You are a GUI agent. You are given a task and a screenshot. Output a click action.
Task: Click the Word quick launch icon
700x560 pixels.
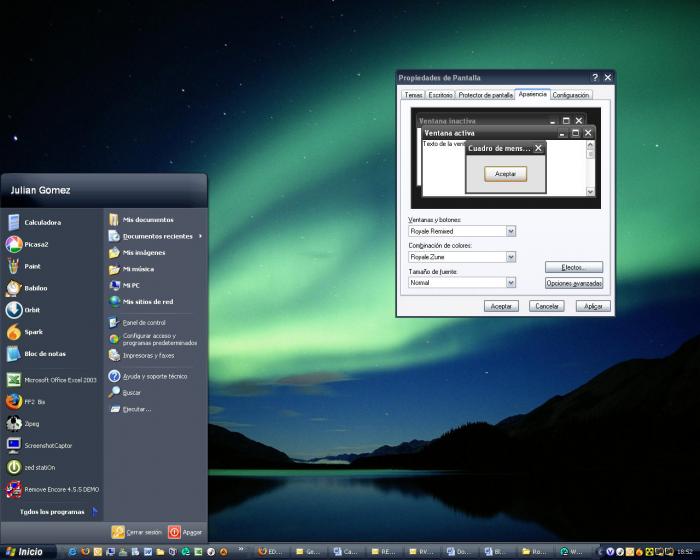click(148, 552)
